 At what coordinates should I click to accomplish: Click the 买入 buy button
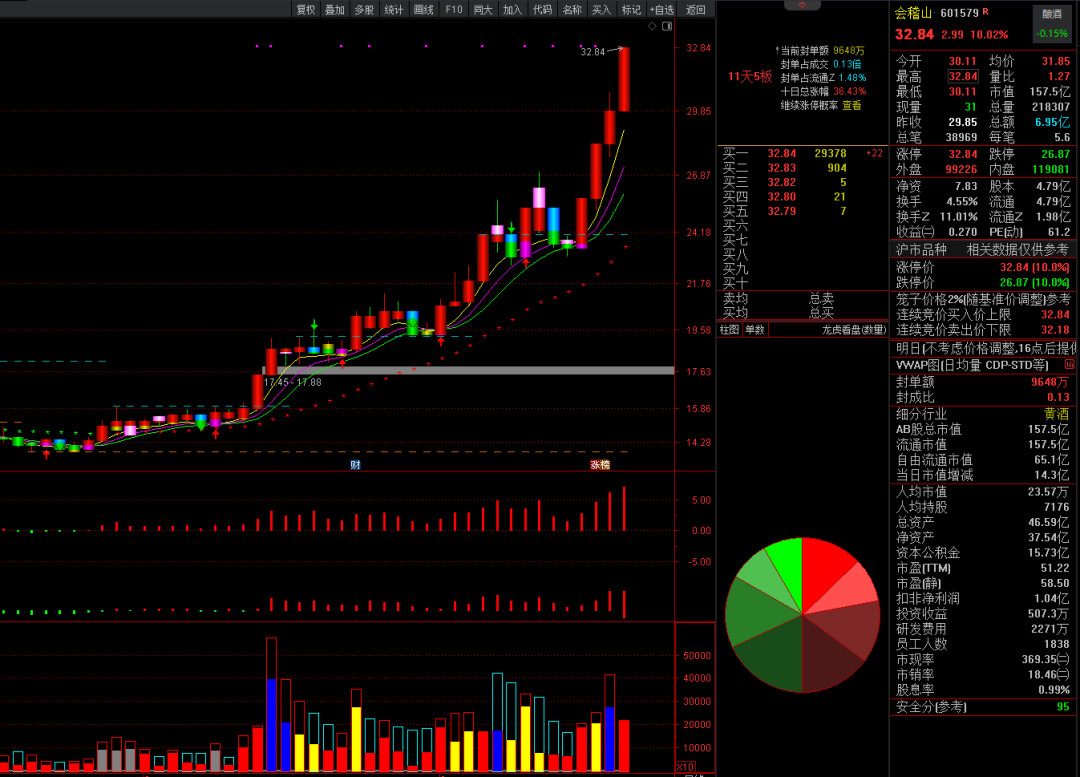(x=601, y=9)
